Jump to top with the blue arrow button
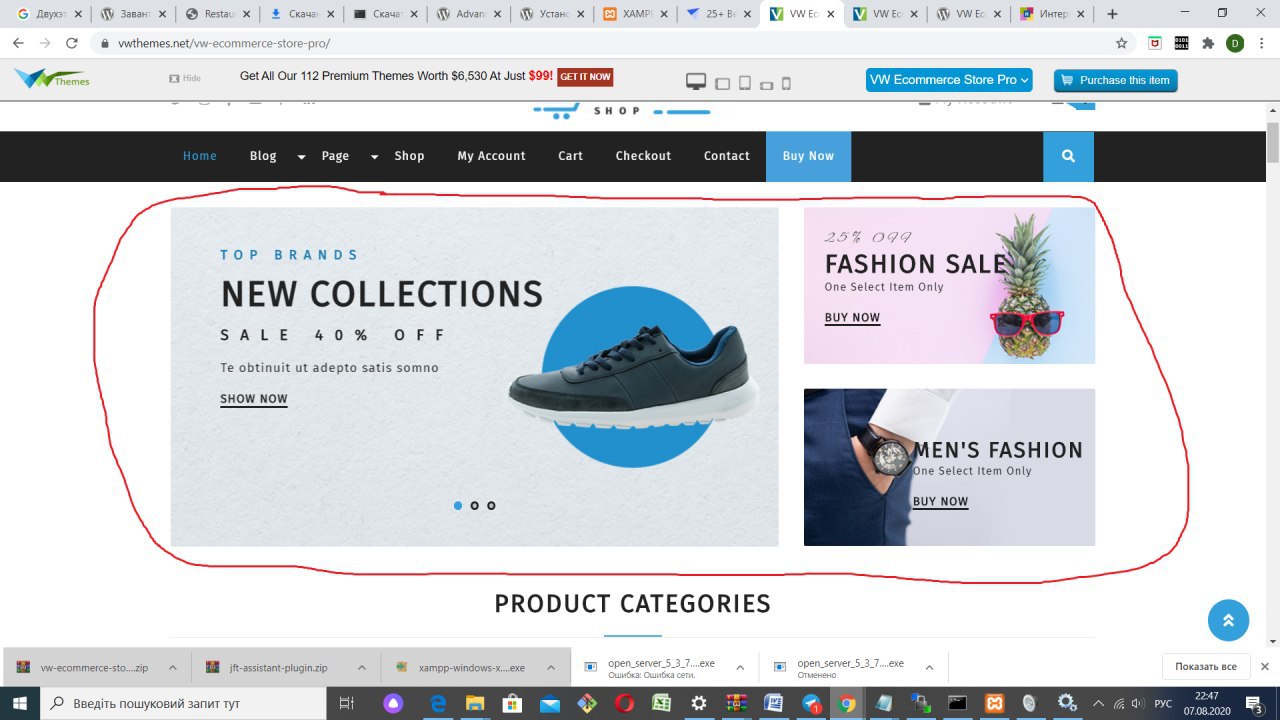Image resolution: width=1280 pixels, height=720 pixels. (x=1228, y=620)
